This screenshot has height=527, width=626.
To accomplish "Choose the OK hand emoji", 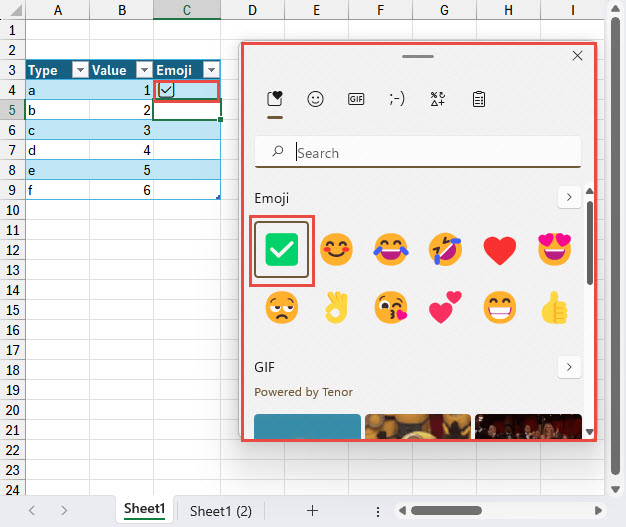I will tap(337, 307).
